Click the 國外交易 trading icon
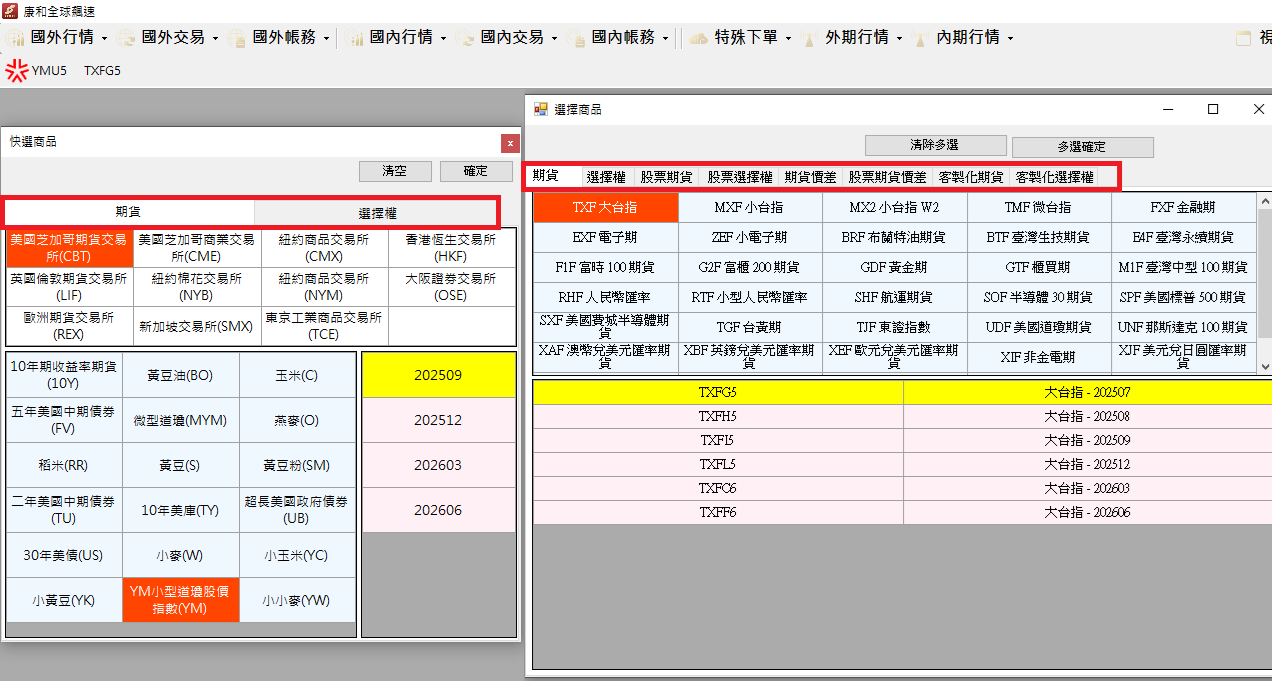The height and width of the screenshot is (681, 1272). click(x=126, y=38)
